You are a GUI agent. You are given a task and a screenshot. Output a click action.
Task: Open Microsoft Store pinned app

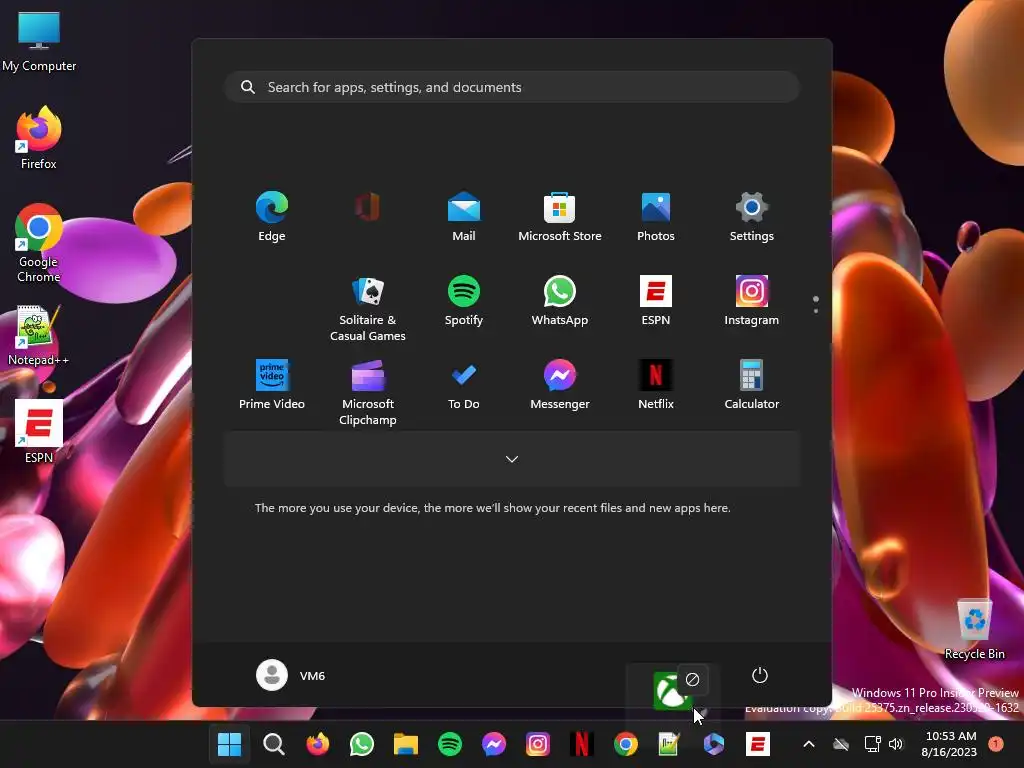[560, 217]
